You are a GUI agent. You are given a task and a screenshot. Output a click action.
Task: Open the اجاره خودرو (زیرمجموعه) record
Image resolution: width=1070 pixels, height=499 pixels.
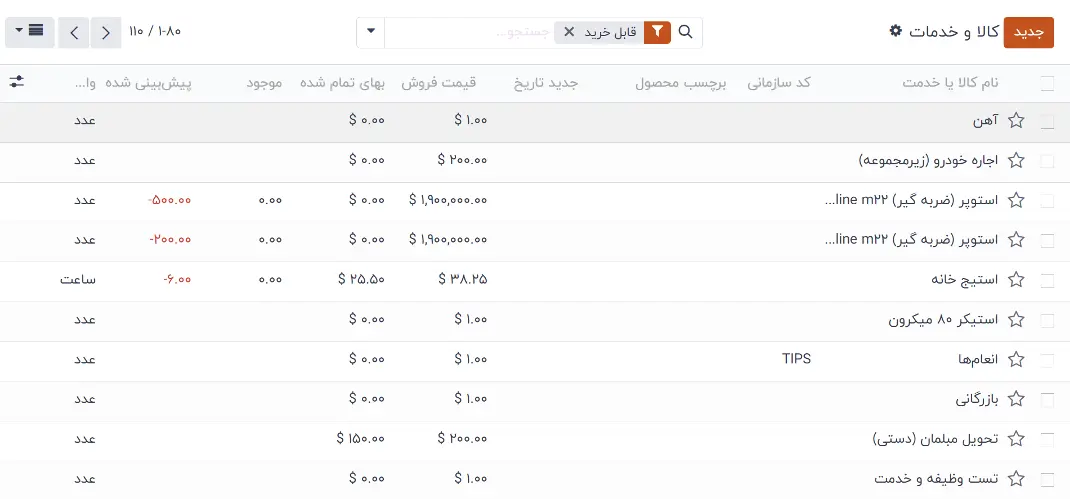point(928,161)
